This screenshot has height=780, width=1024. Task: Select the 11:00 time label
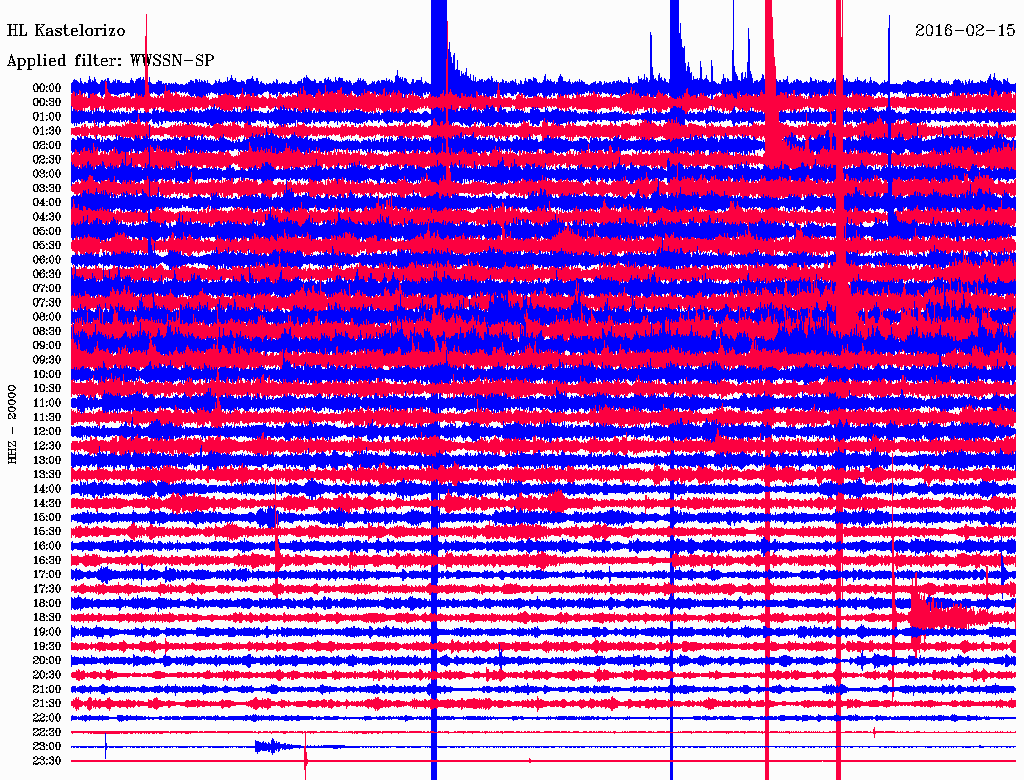point(47,403)
